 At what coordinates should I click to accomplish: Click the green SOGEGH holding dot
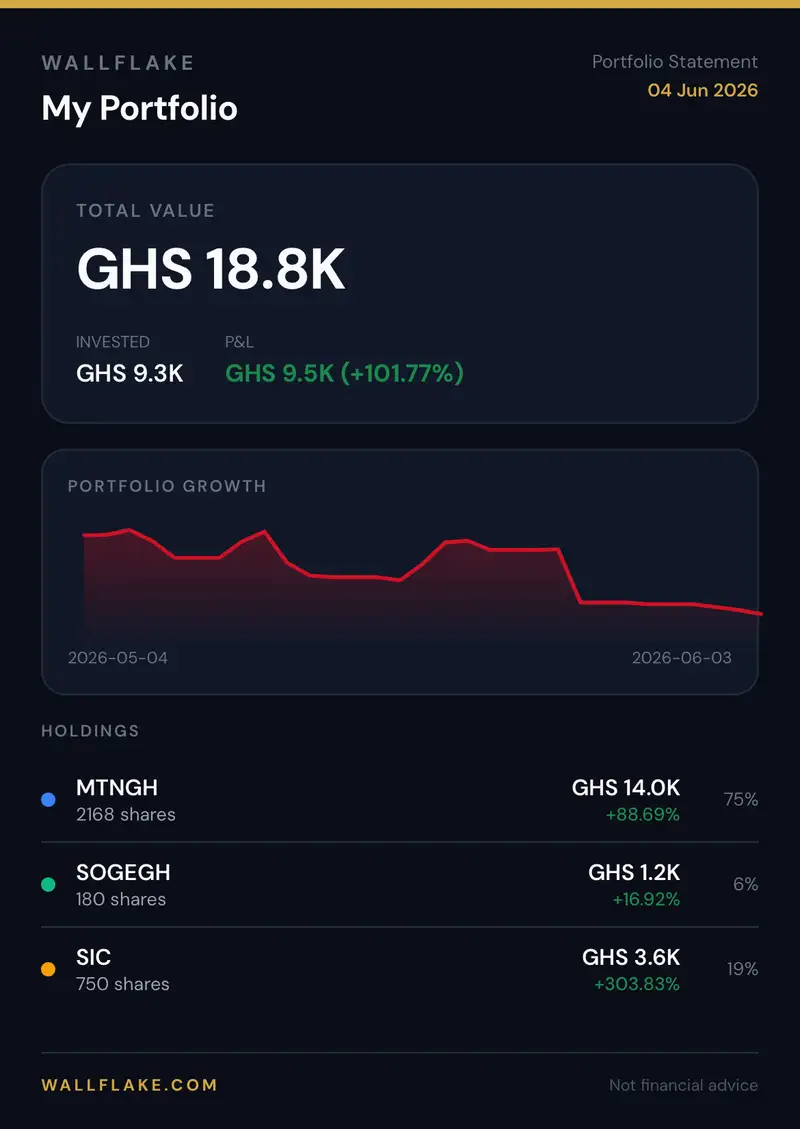coord(48,885)
